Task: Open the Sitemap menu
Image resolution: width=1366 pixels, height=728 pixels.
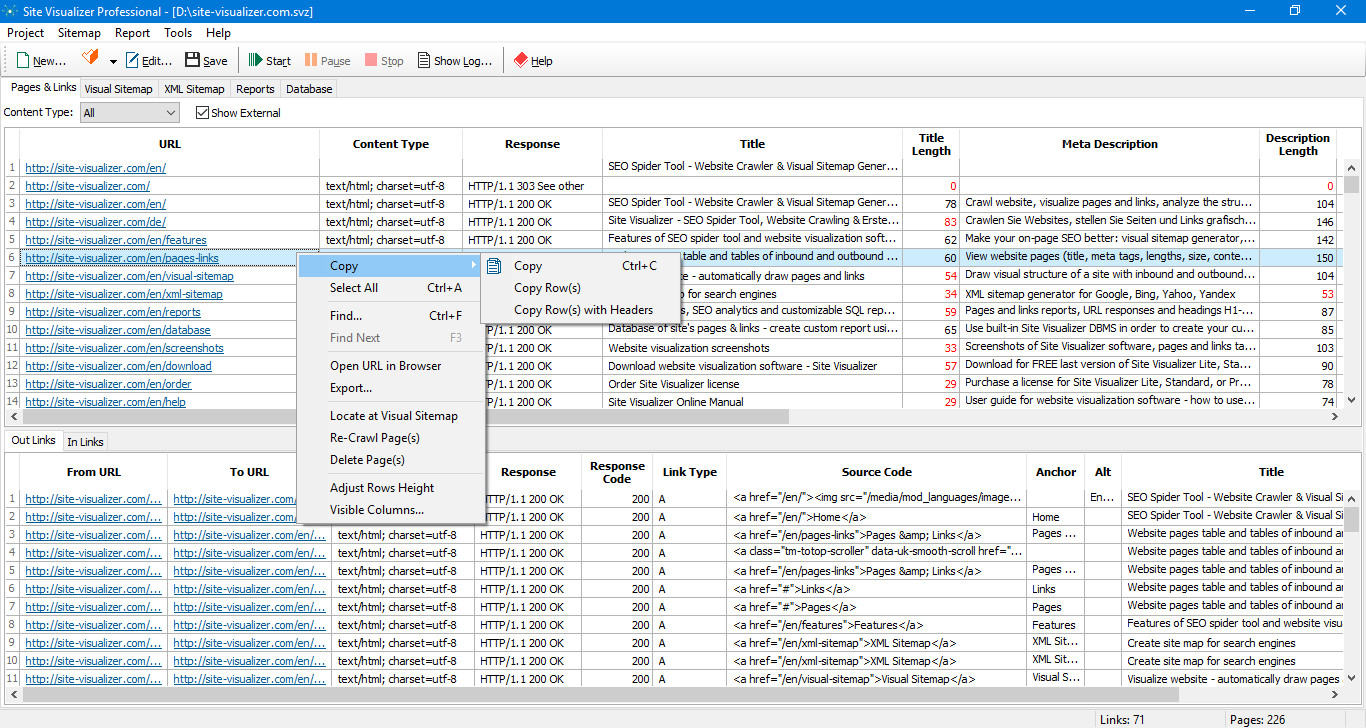Action: click(79, 33)
